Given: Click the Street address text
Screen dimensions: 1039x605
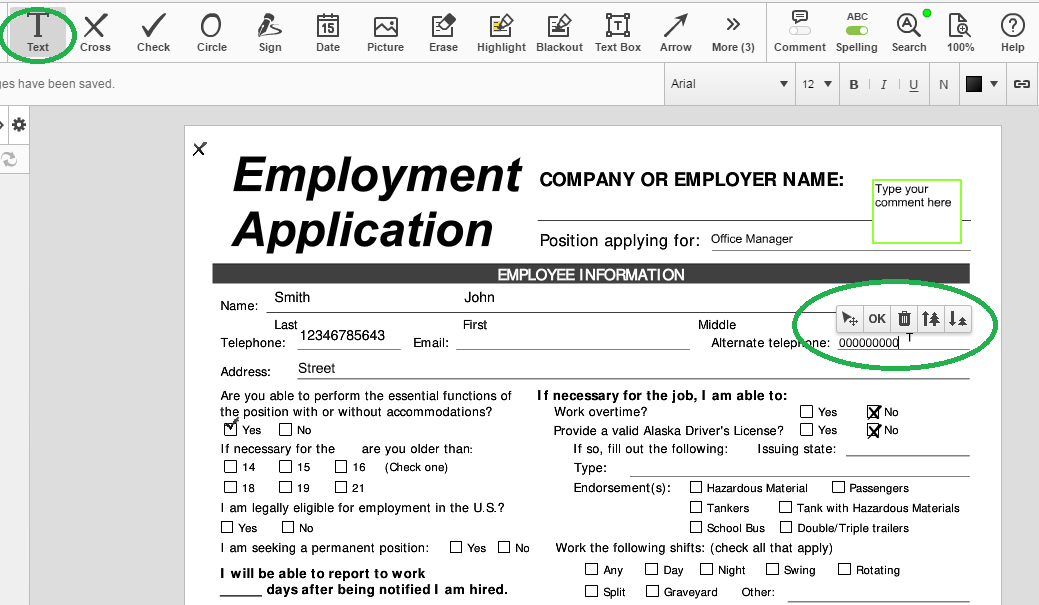Looking at the screenshot, I should [x=316, y=368].
